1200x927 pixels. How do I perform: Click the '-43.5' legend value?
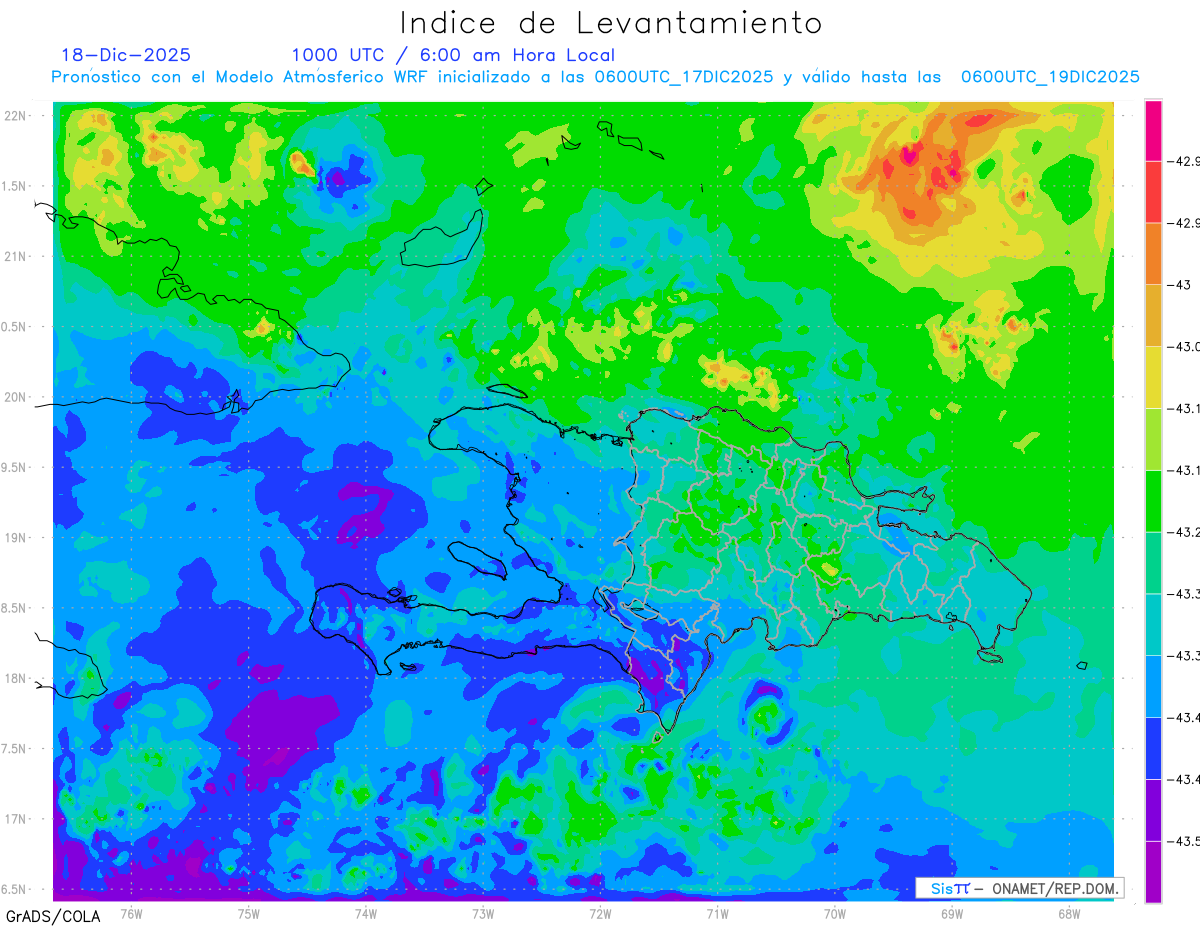(1185, 841)
